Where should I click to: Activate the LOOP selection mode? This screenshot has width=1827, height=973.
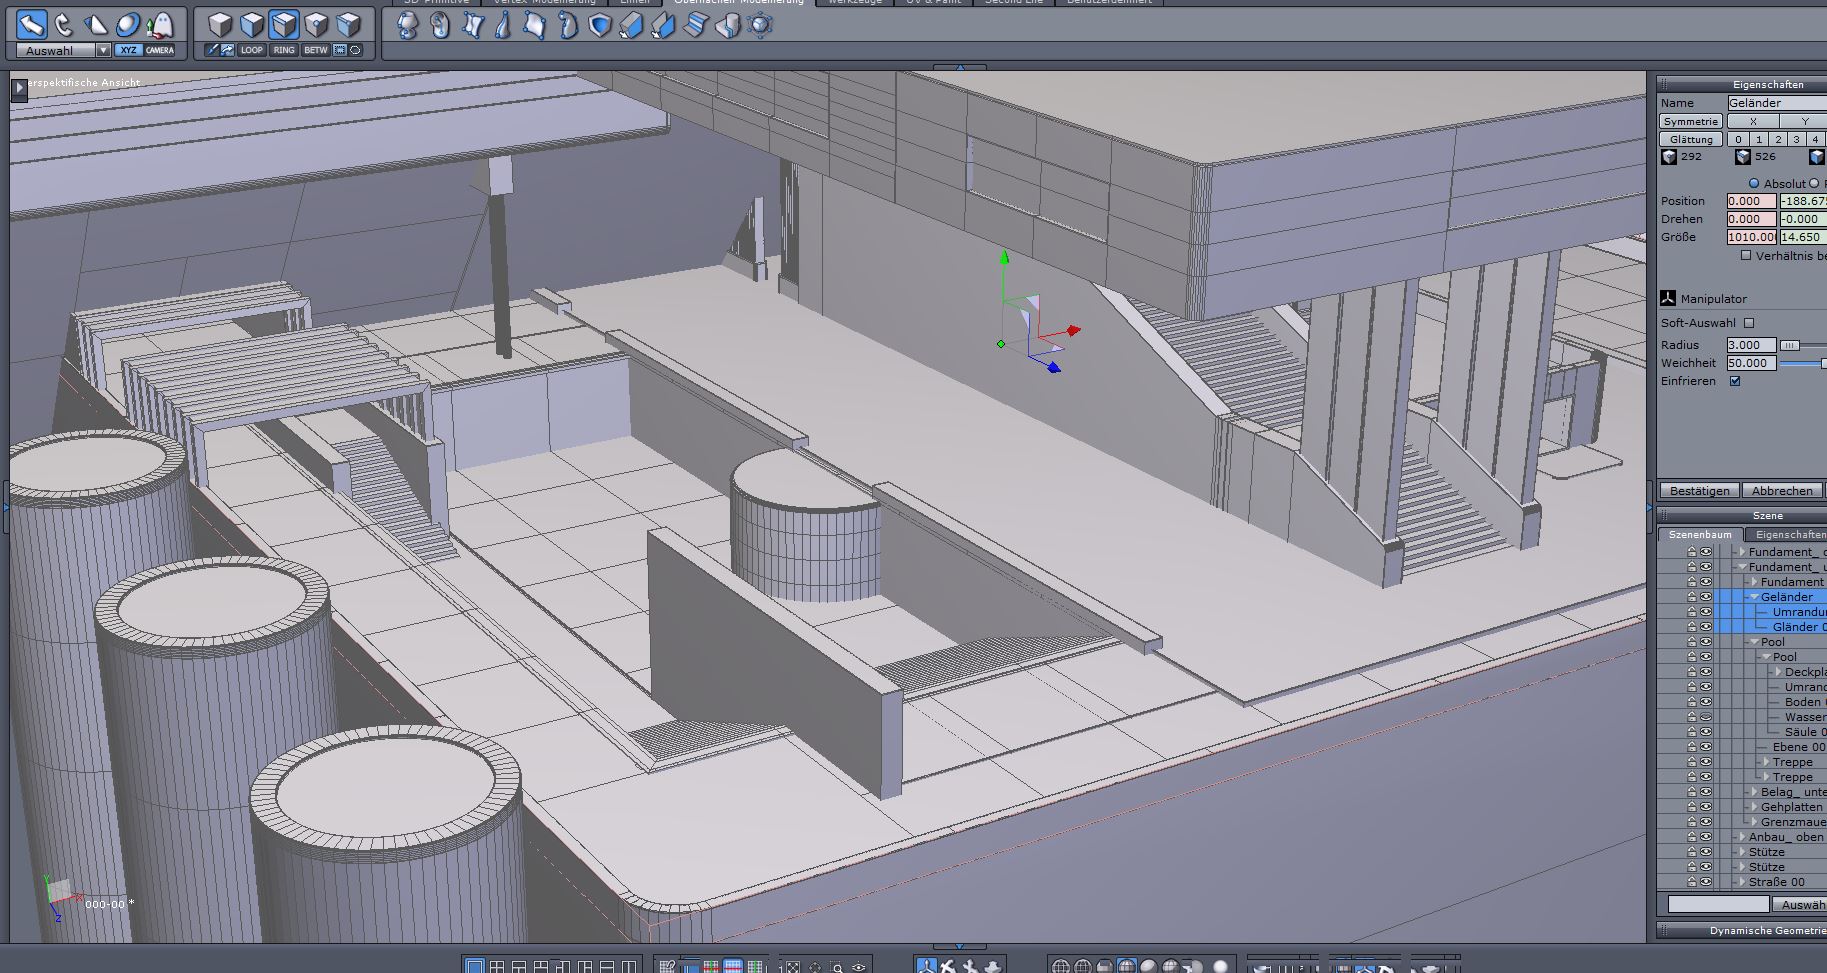click(251, 50)
